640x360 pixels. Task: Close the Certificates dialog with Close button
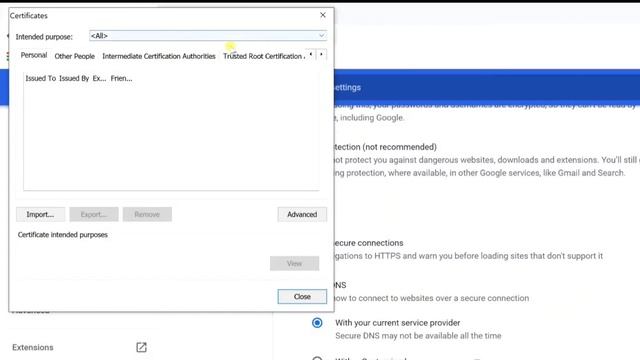(302, 297)
